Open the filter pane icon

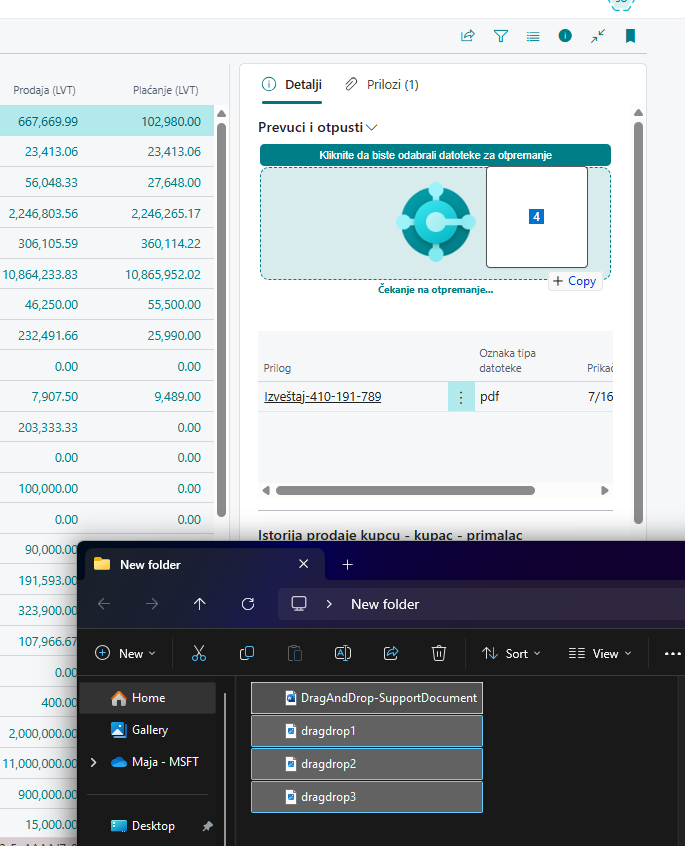click(501, 36)
